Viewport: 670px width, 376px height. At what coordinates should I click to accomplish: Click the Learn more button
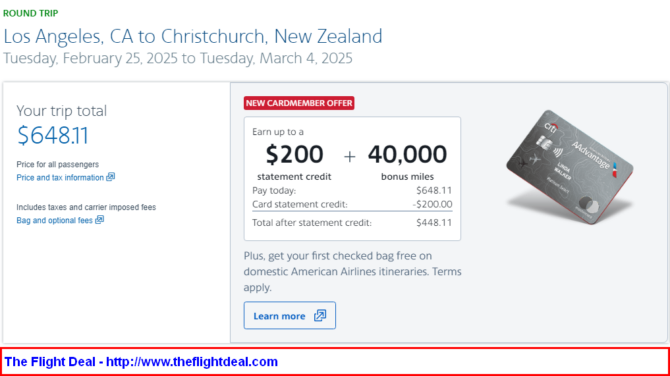tap(290, 315)
